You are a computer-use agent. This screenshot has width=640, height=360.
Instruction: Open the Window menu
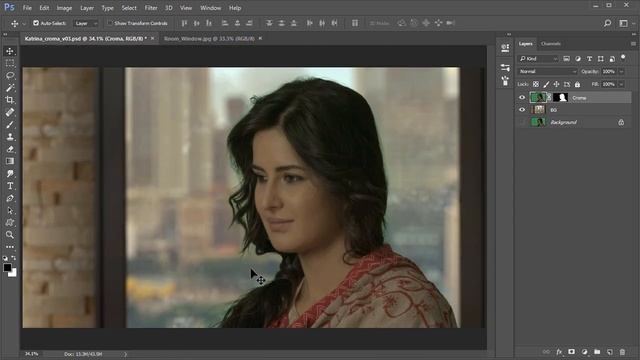click(x=210, y=8)
